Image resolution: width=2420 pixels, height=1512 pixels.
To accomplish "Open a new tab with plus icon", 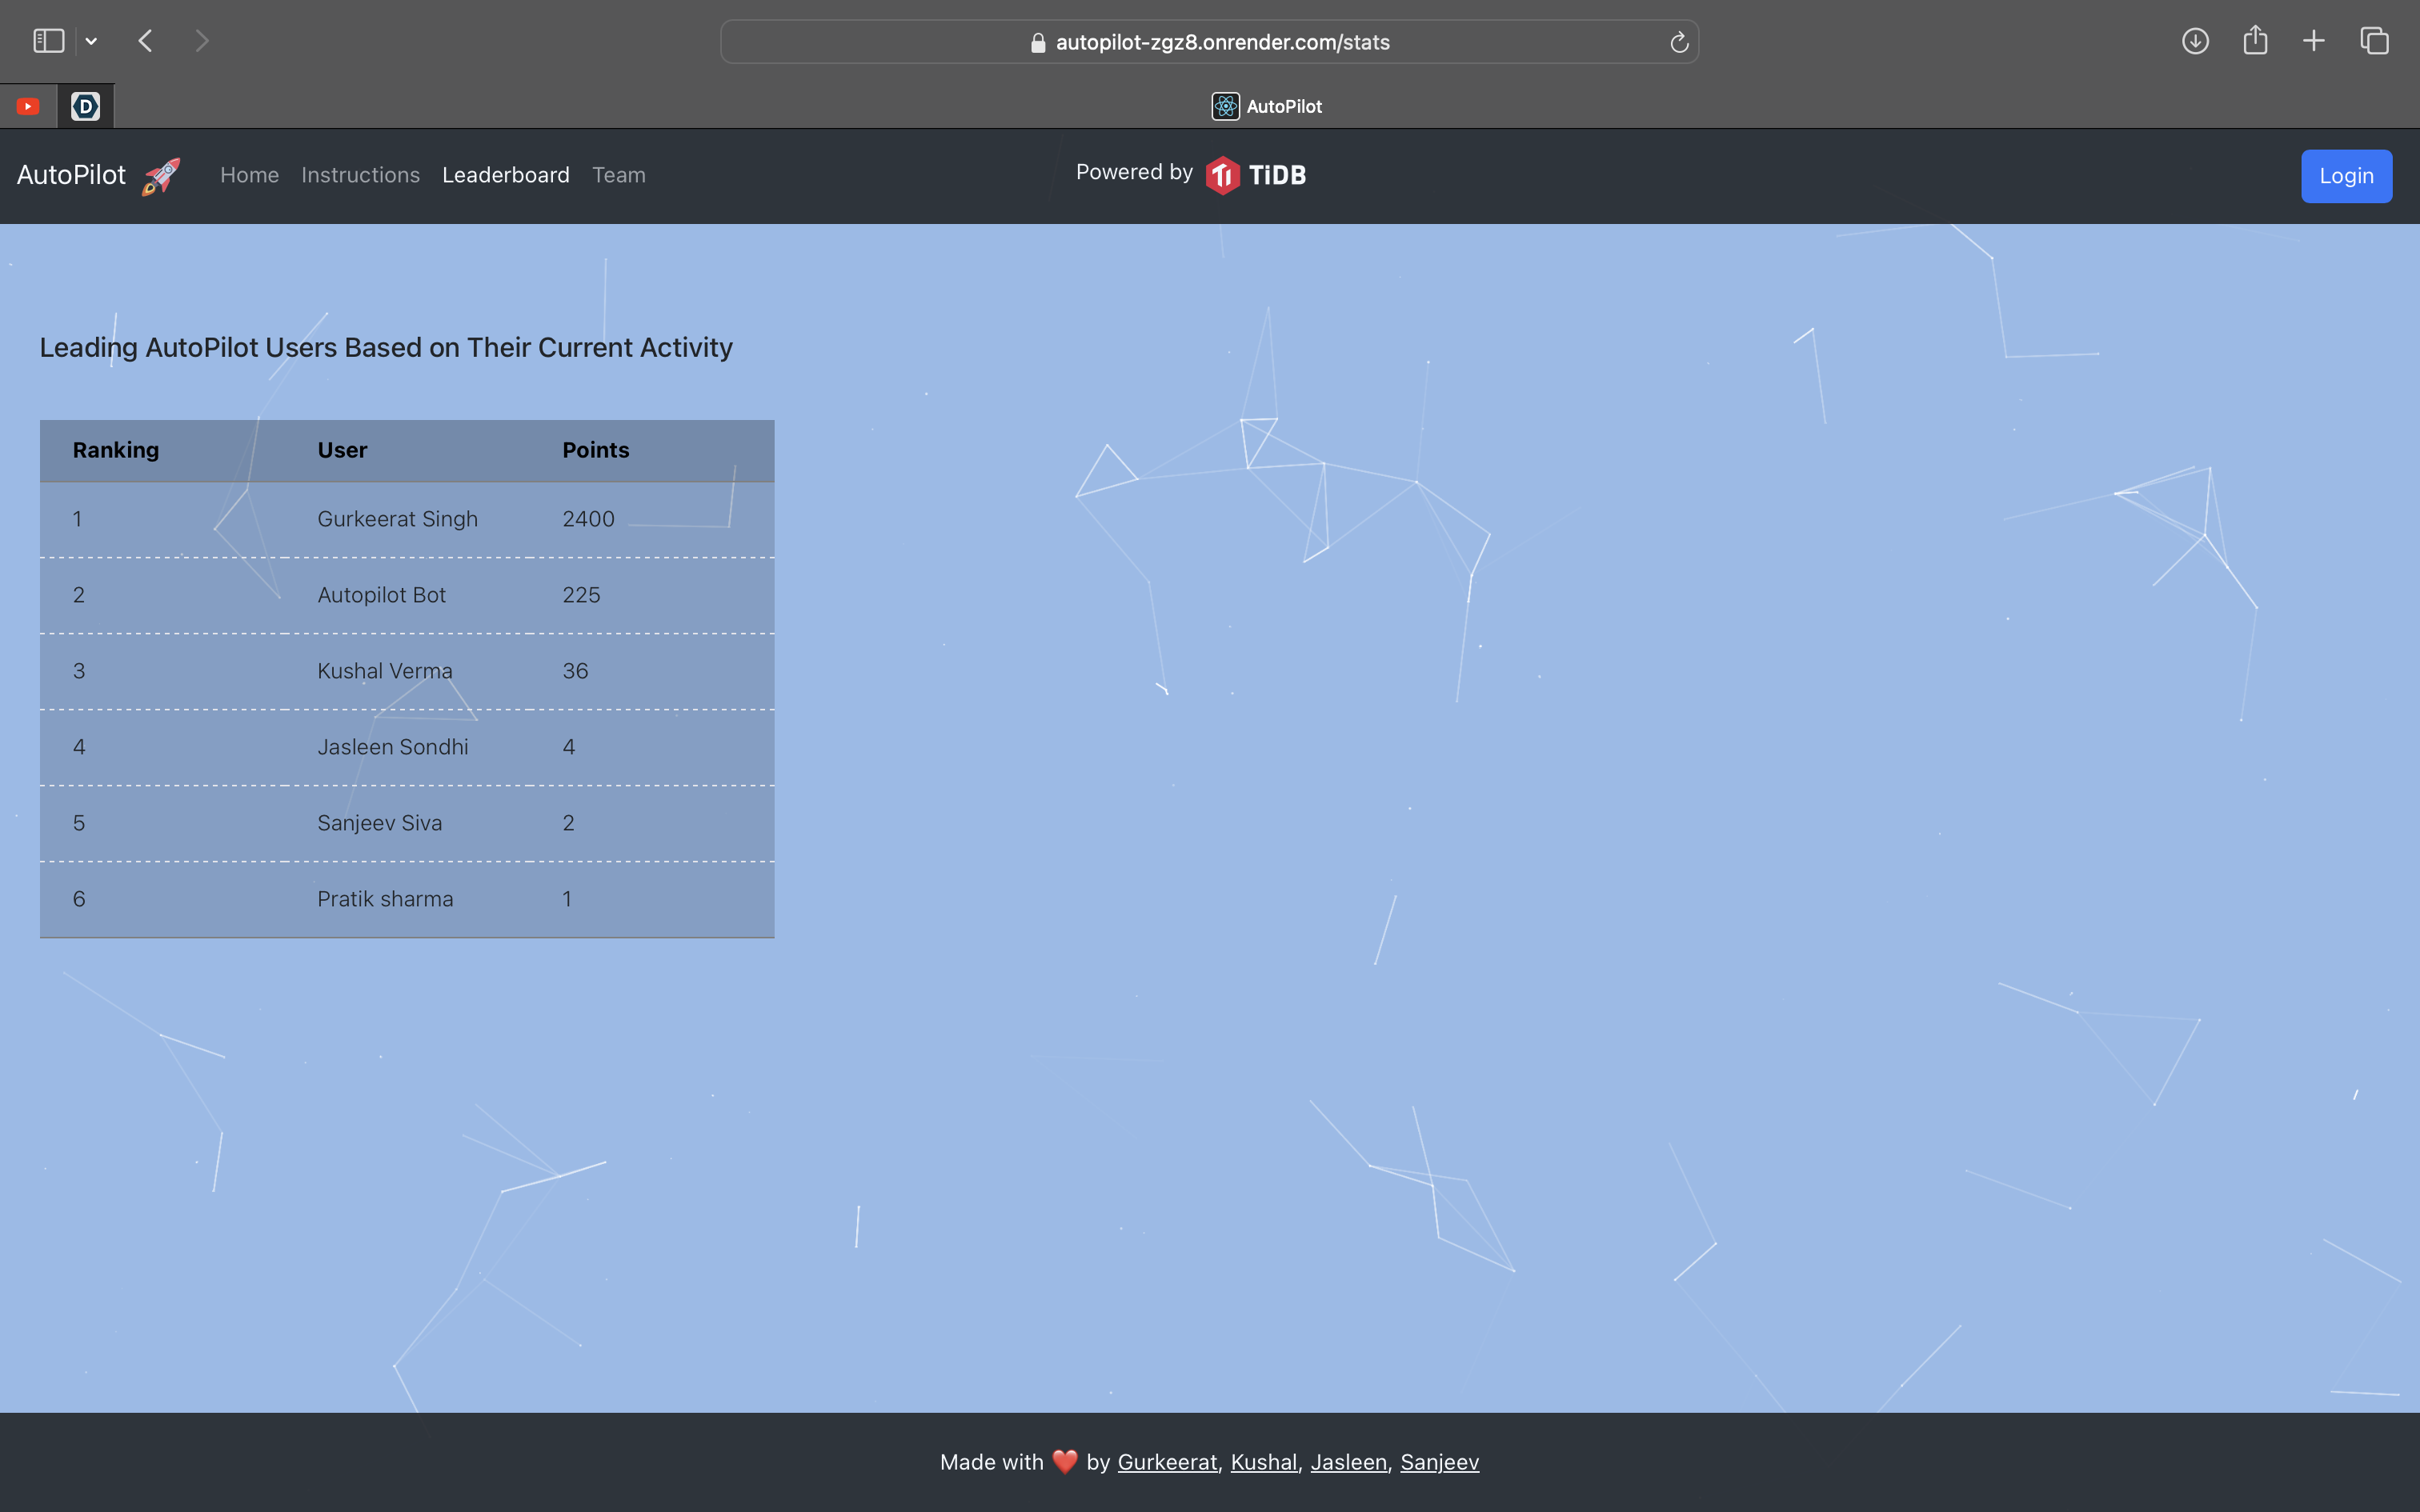I will [2314, 41].
